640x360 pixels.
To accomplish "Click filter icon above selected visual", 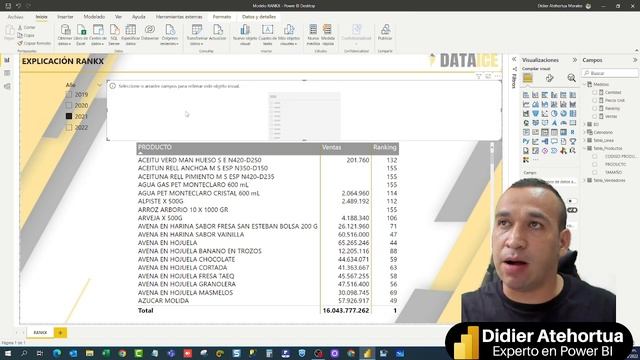I will pos(479,76).
